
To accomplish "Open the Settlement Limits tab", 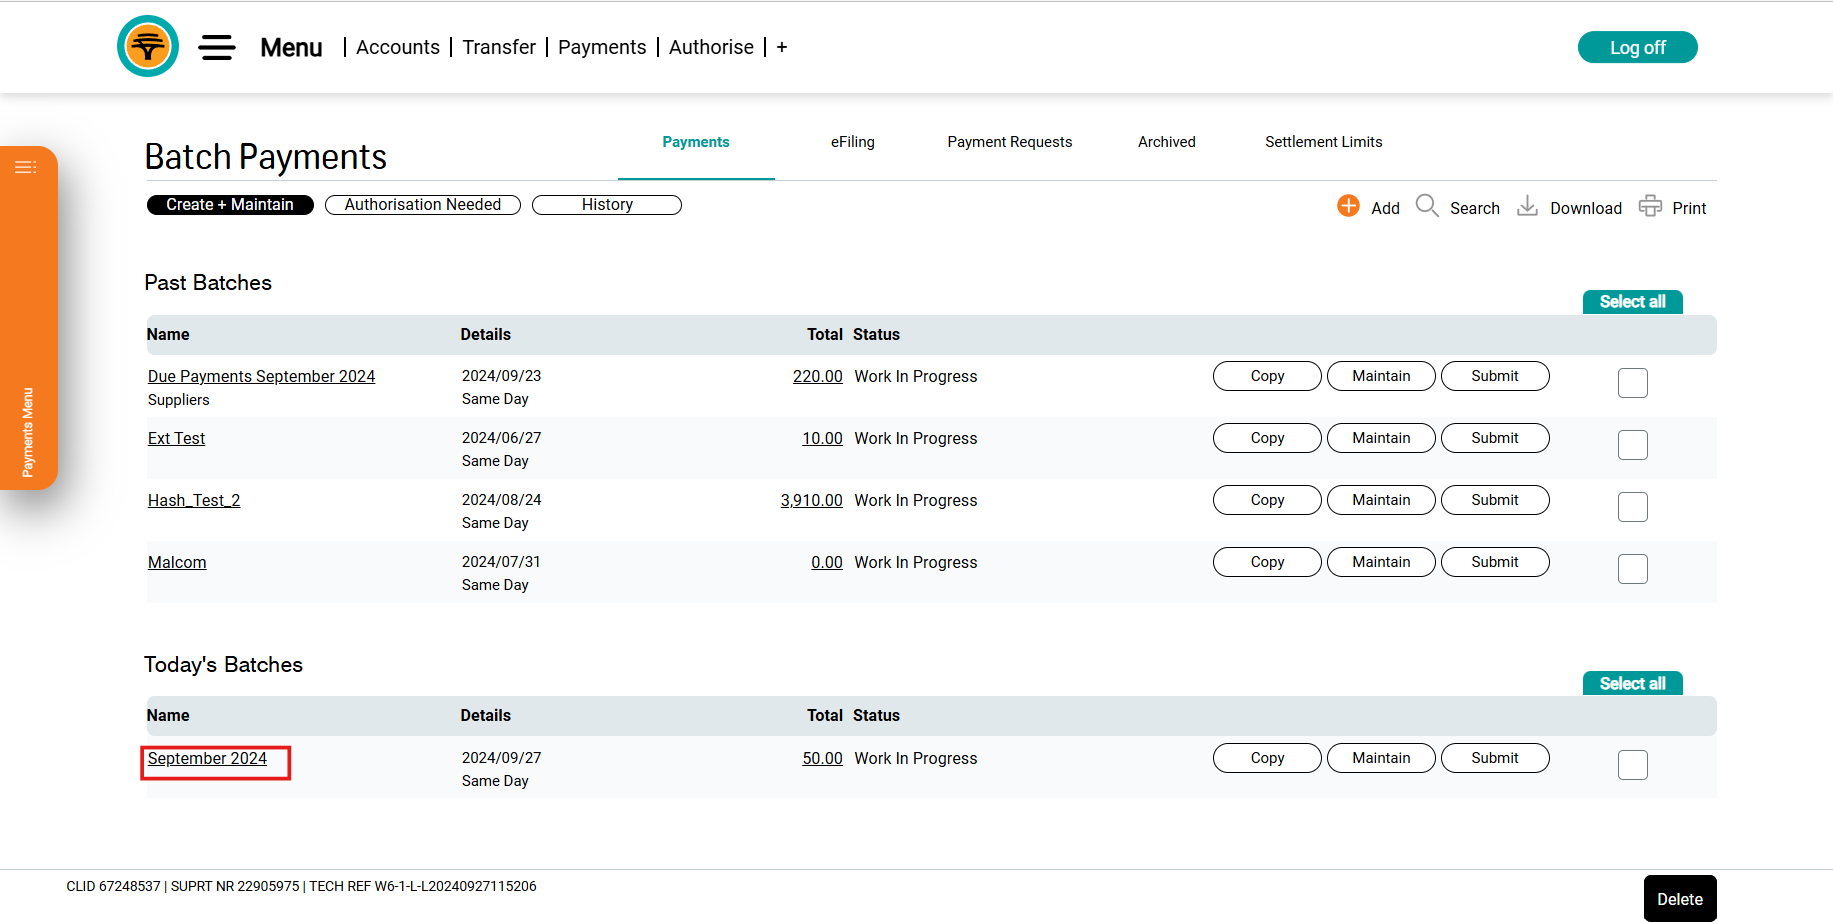I will point(1323,142).
